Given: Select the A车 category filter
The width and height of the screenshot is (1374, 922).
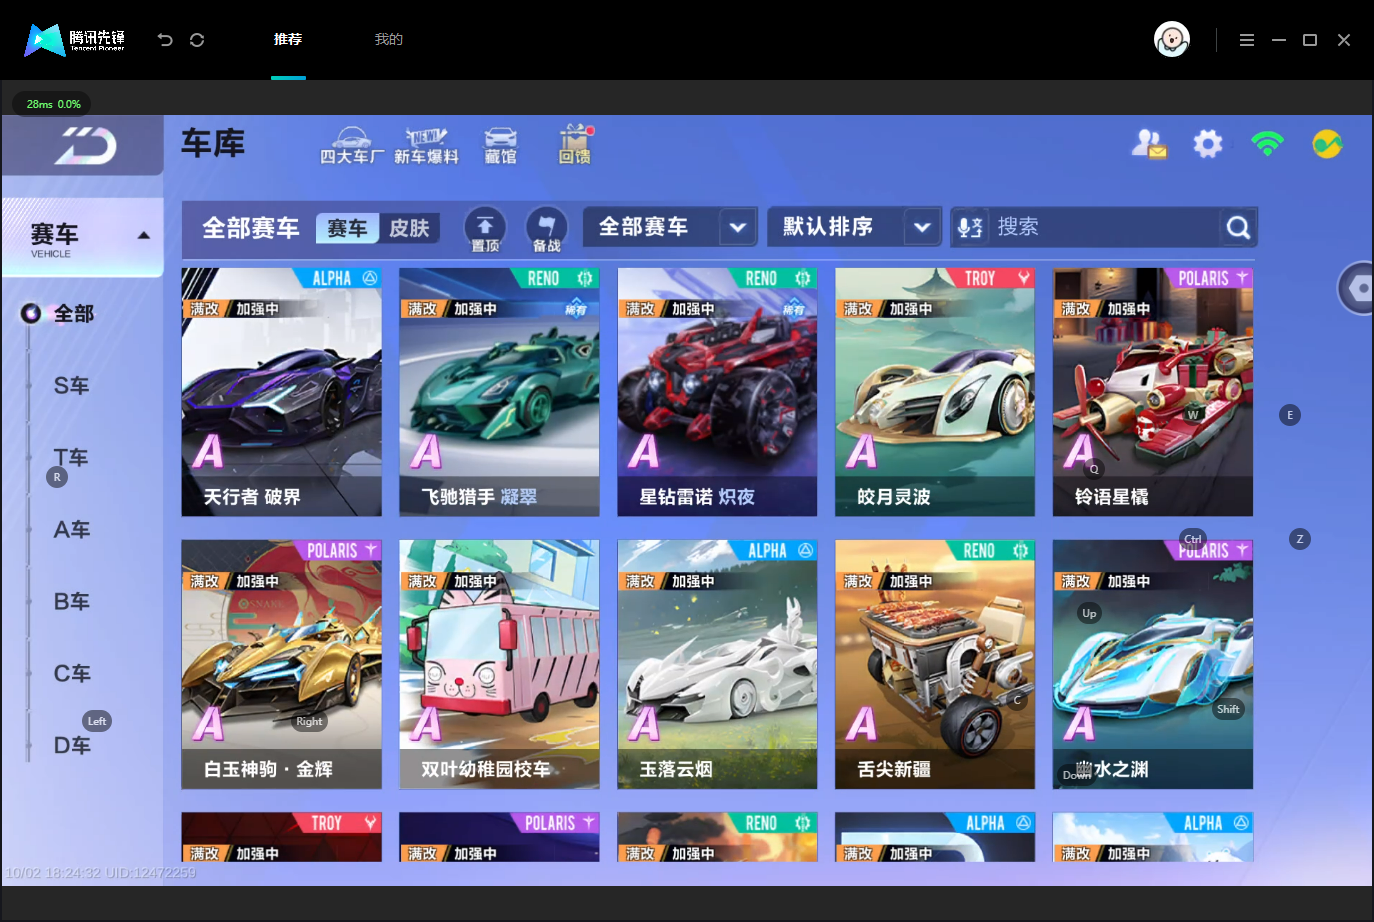Looking at the screenshot, I should click(72, 530).
